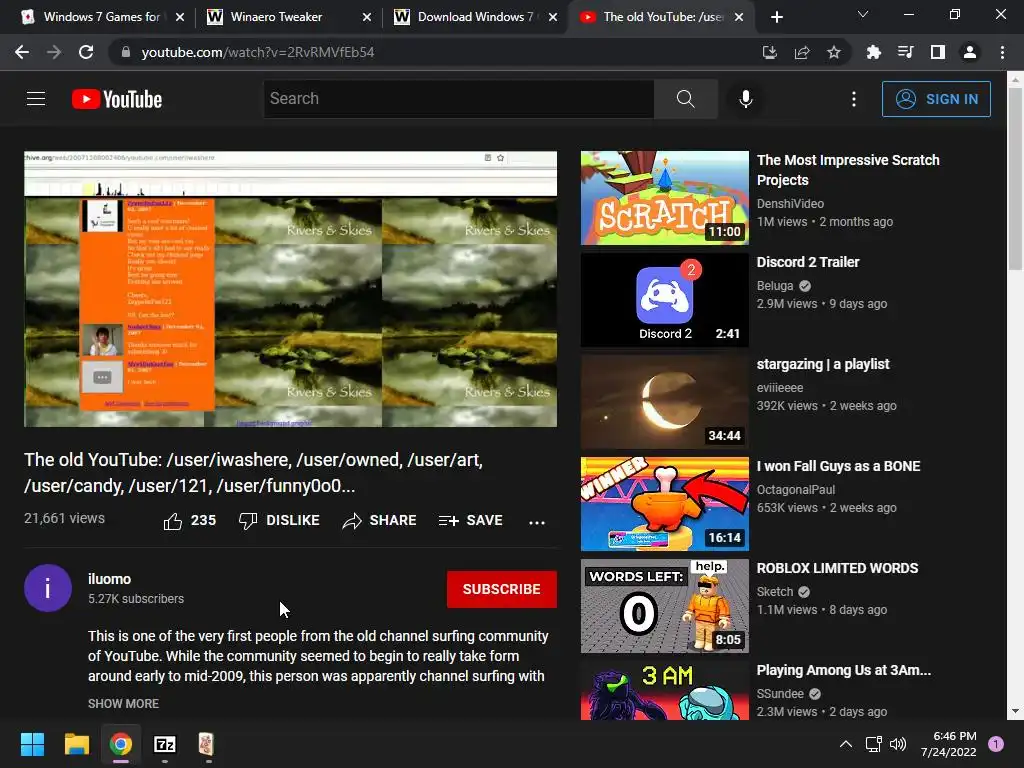Viewport: 1024px width, 768px height.
Task: Close the Winaero Tweaker tab
Action: pyautogui.click(x=367, y=17)
